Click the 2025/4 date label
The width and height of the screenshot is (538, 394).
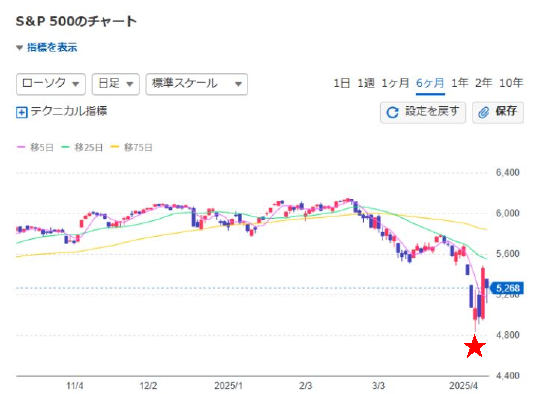point(464,386)
